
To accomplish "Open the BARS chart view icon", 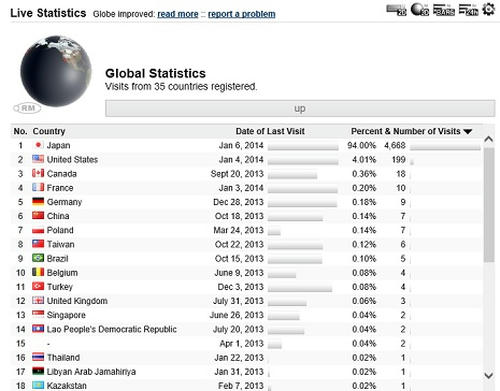I will pyautogui.click(x=444, y=10).
